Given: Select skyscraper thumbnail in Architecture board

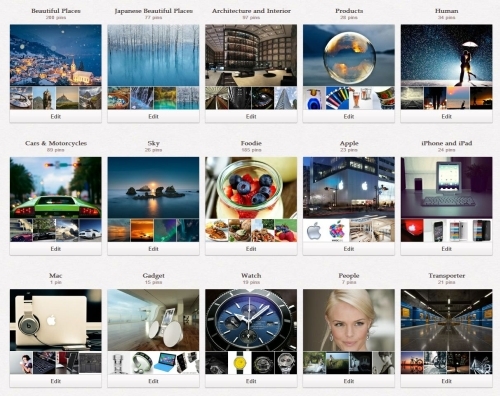Looking at the screenshot, I should (x=286, y=98).
